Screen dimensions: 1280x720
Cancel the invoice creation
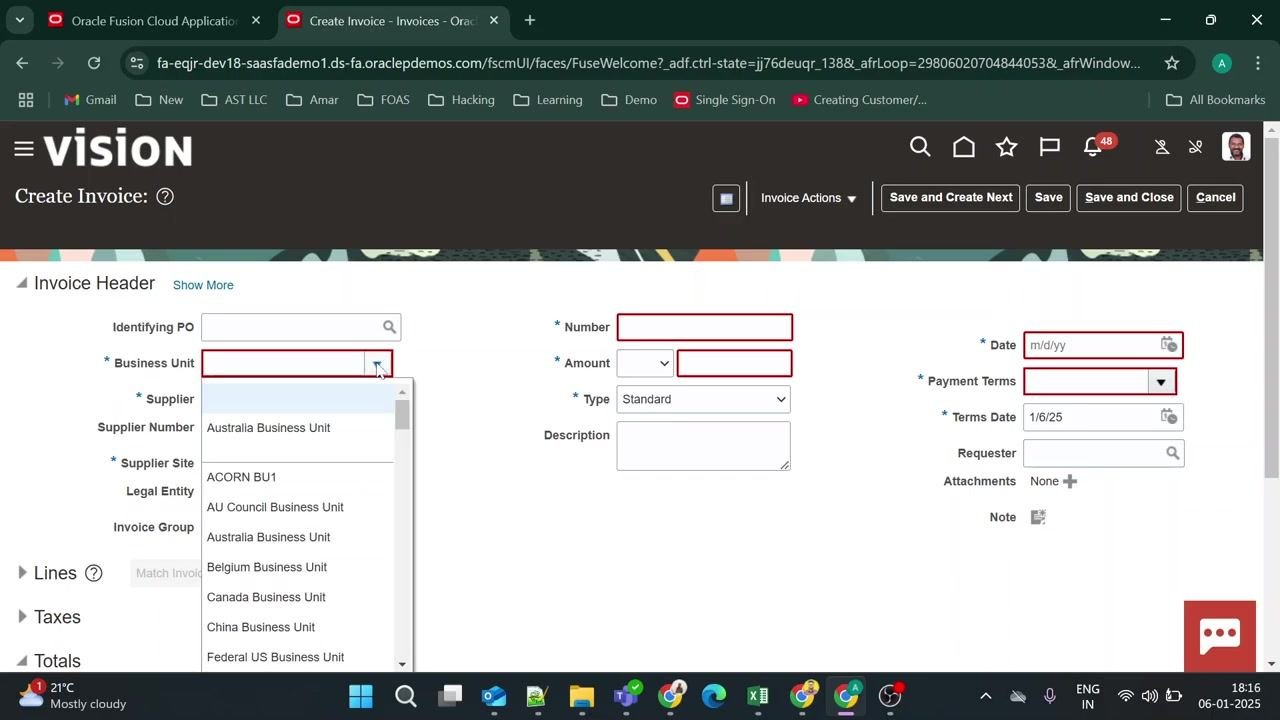coord(1216,198)
